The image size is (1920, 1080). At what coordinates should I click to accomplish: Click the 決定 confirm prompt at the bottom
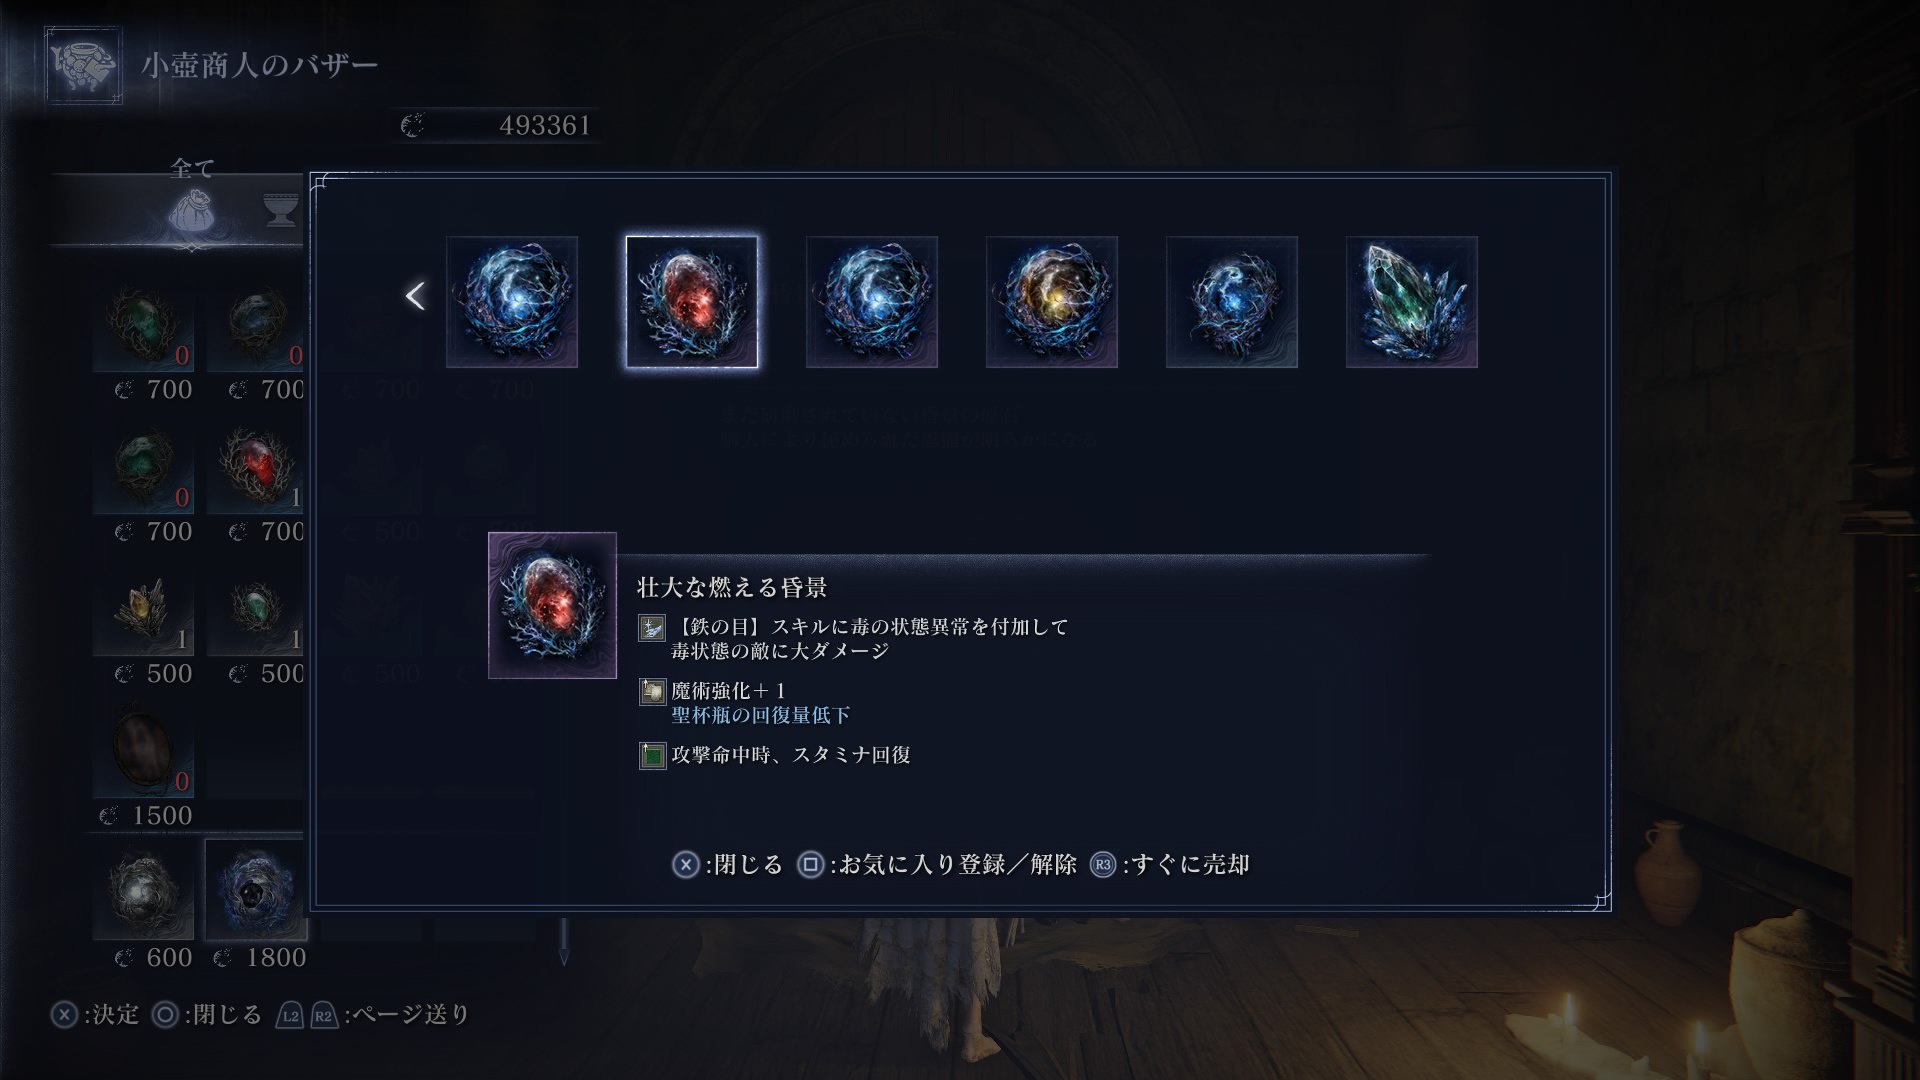pyautogui.click(x=95, y=1015)
